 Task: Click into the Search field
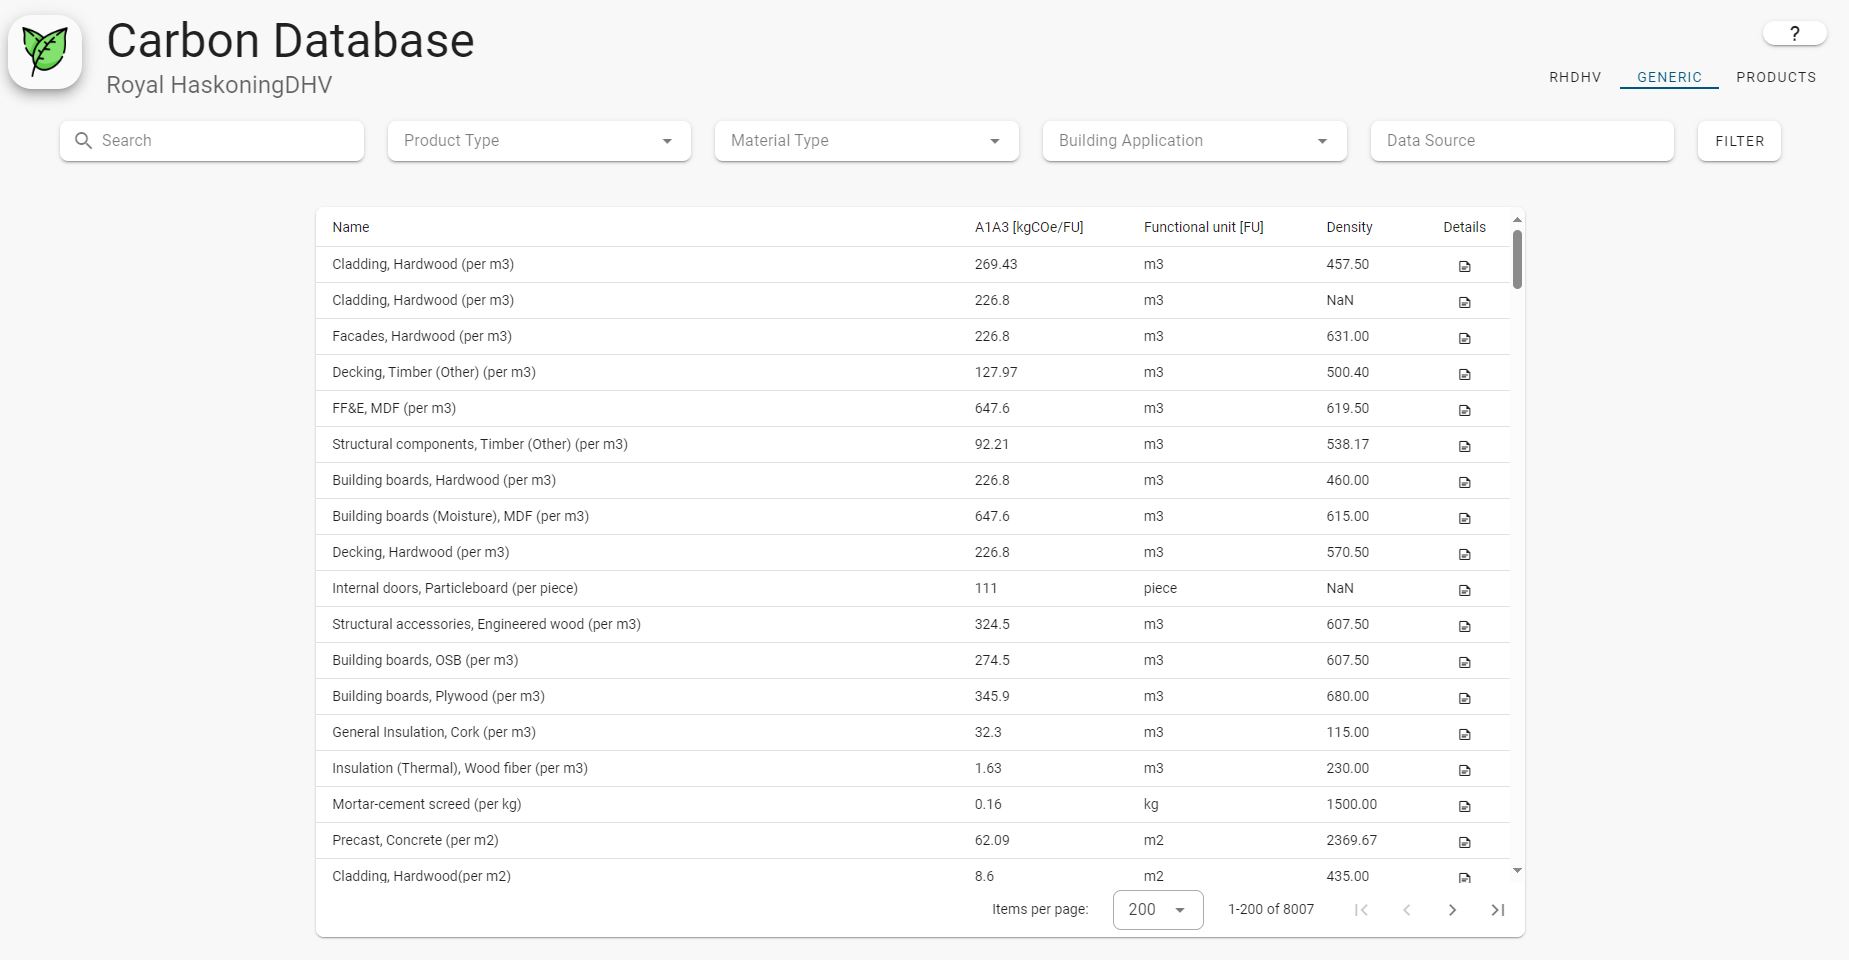[x=226, y=141]
